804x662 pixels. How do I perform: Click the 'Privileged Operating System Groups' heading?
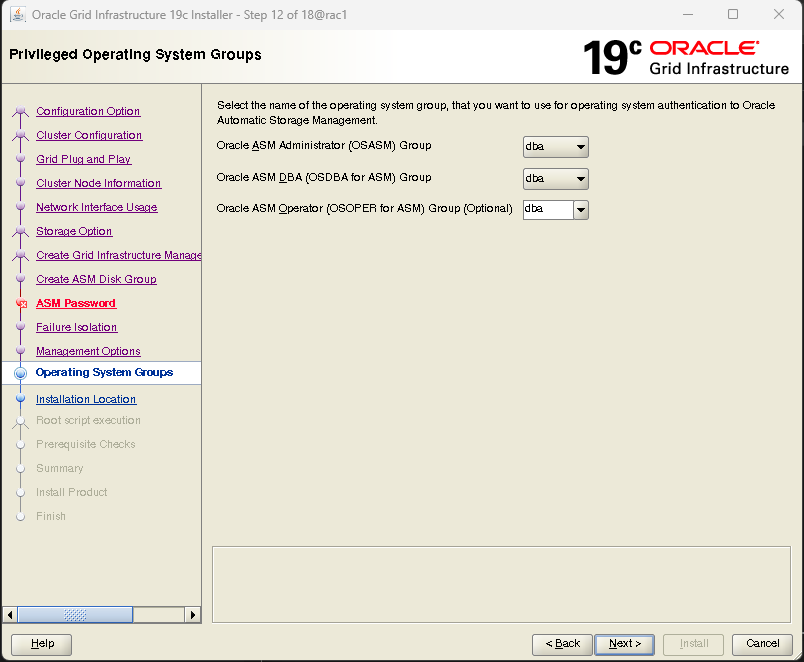pyautogui.click(x=135, y=54)
